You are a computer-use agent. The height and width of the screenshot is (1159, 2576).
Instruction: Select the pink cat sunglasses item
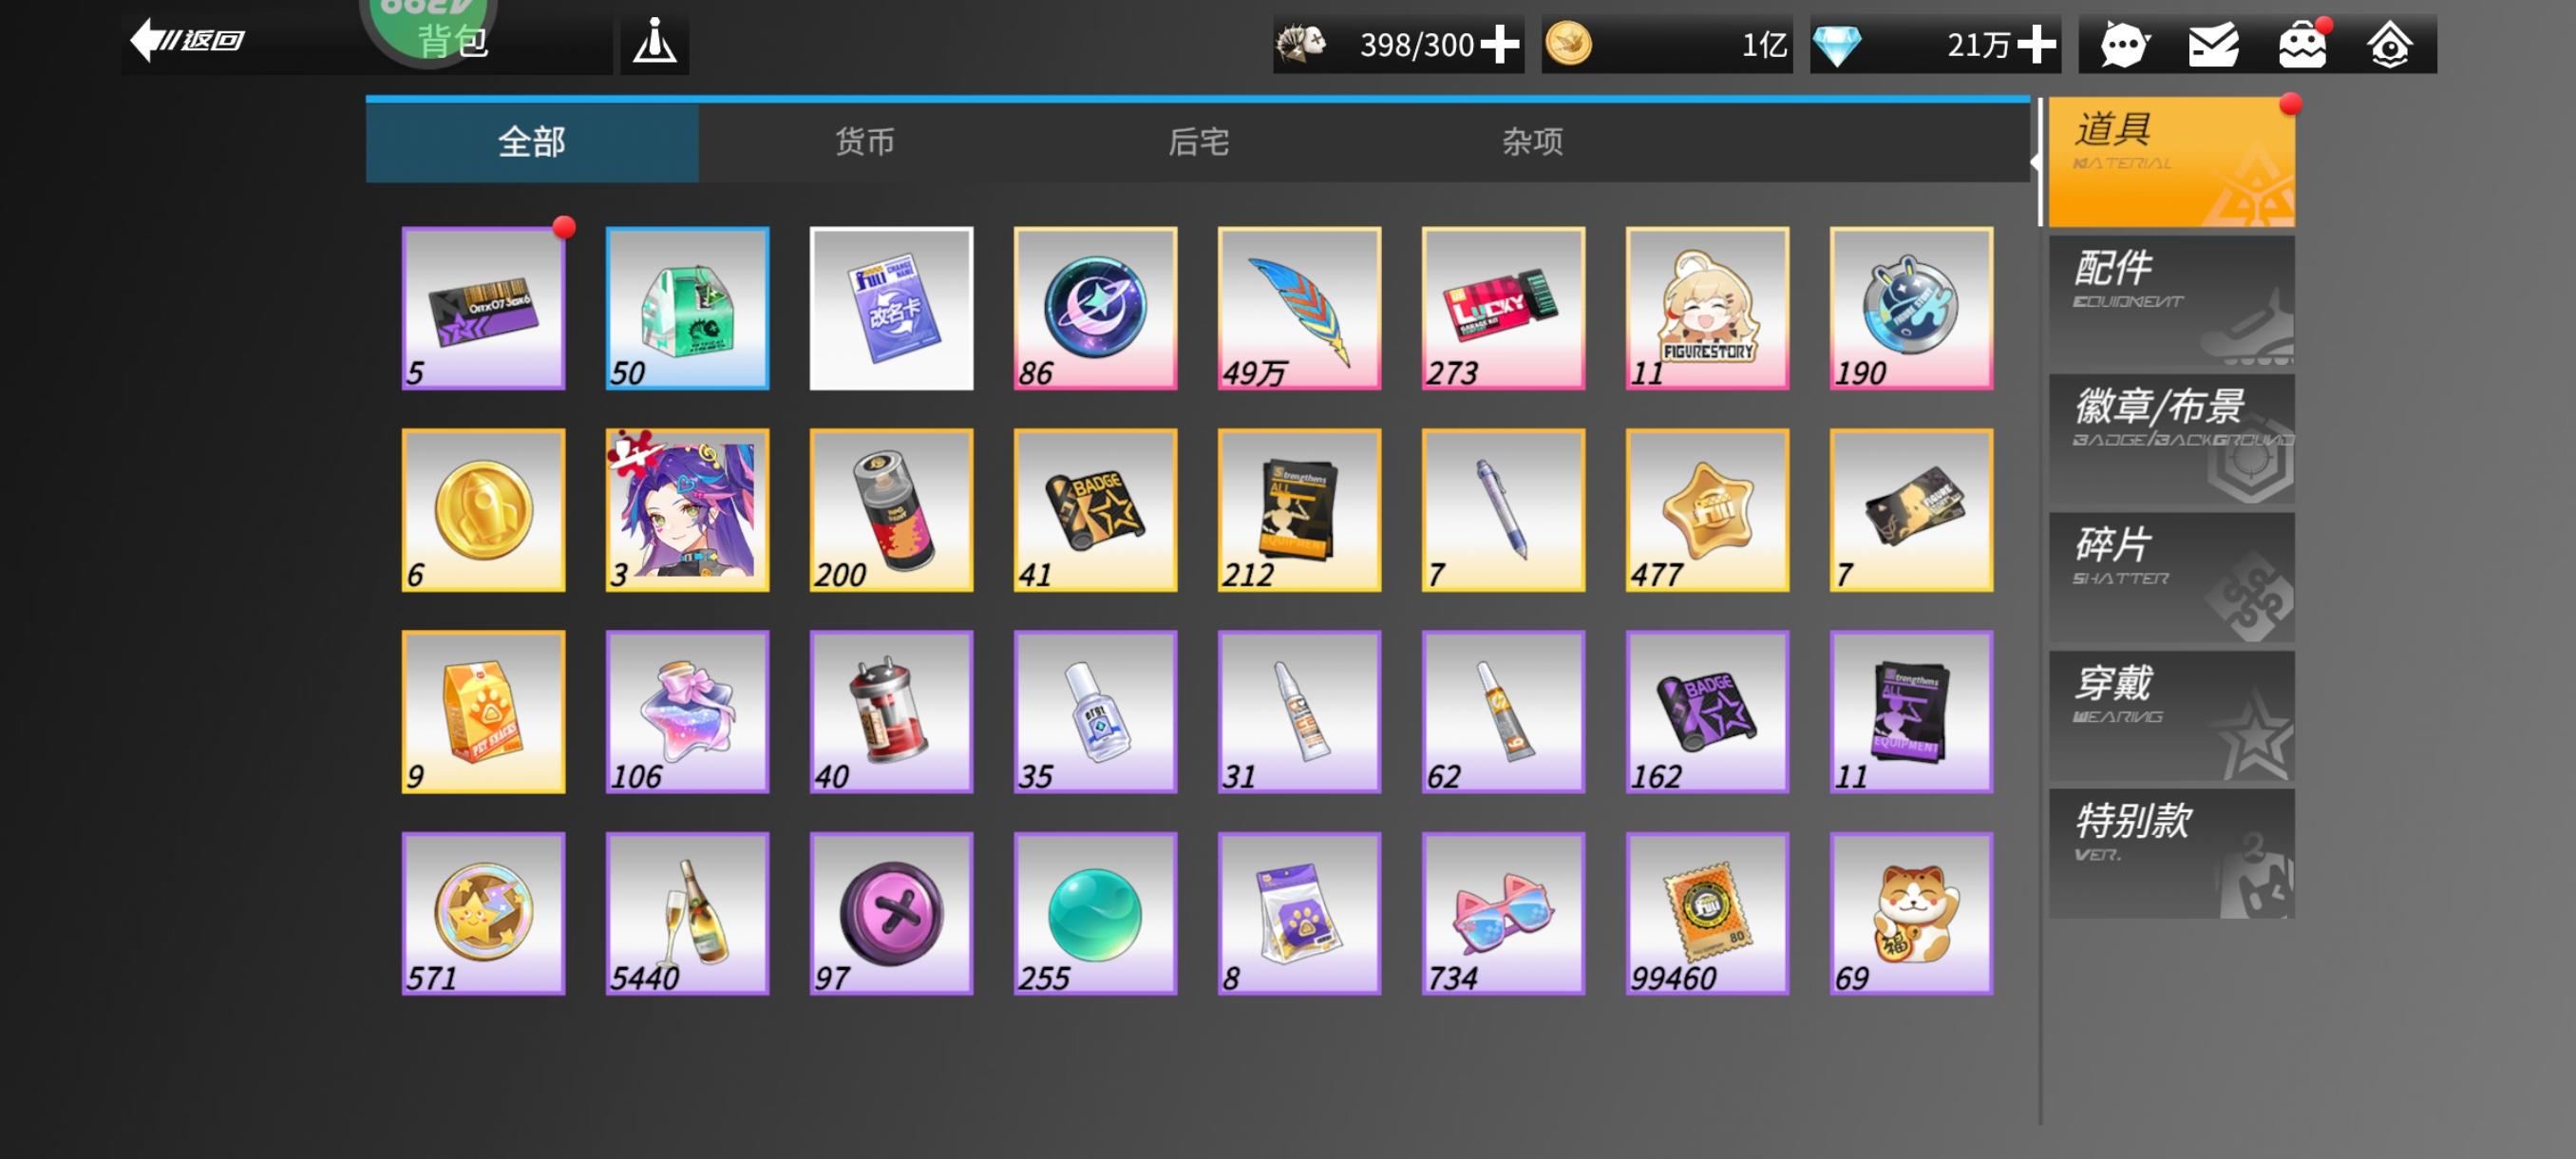pyautogui.click(x=1502, y=913)
